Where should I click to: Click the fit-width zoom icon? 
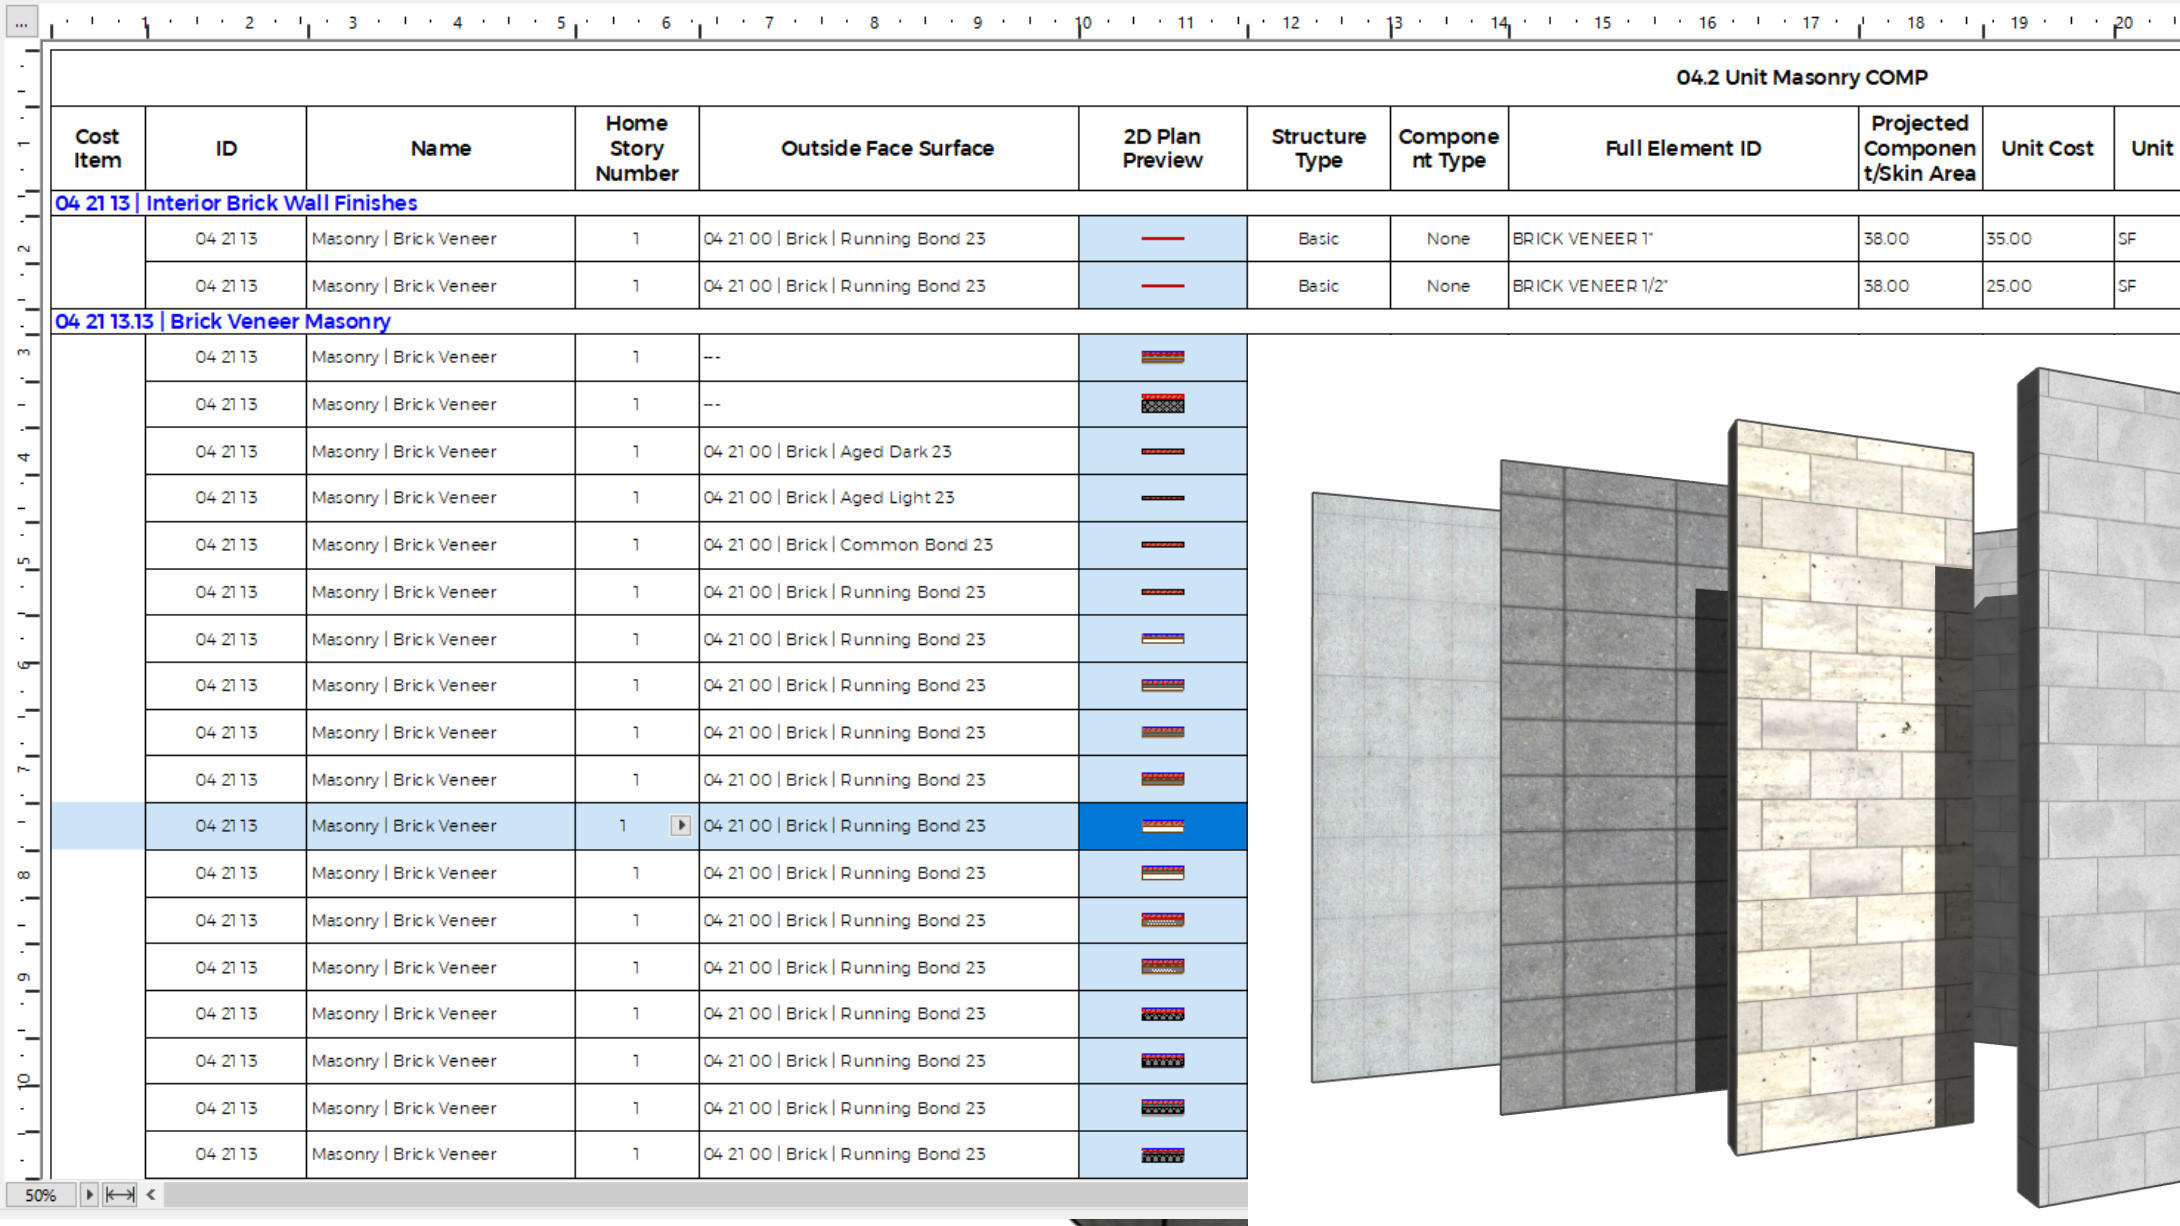click(120, 1194)
